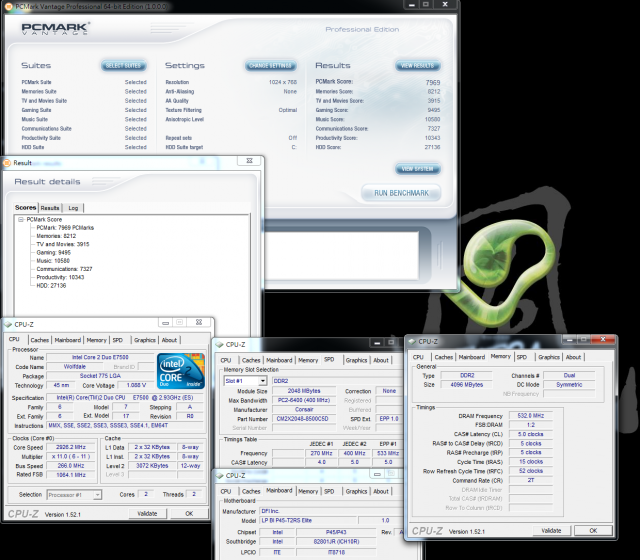The width and height of the screenshot is (640, 560).
Task: Open Memory tab in SPD CPU-Z window
Action: pyautogui.click(x=308, y=360)
